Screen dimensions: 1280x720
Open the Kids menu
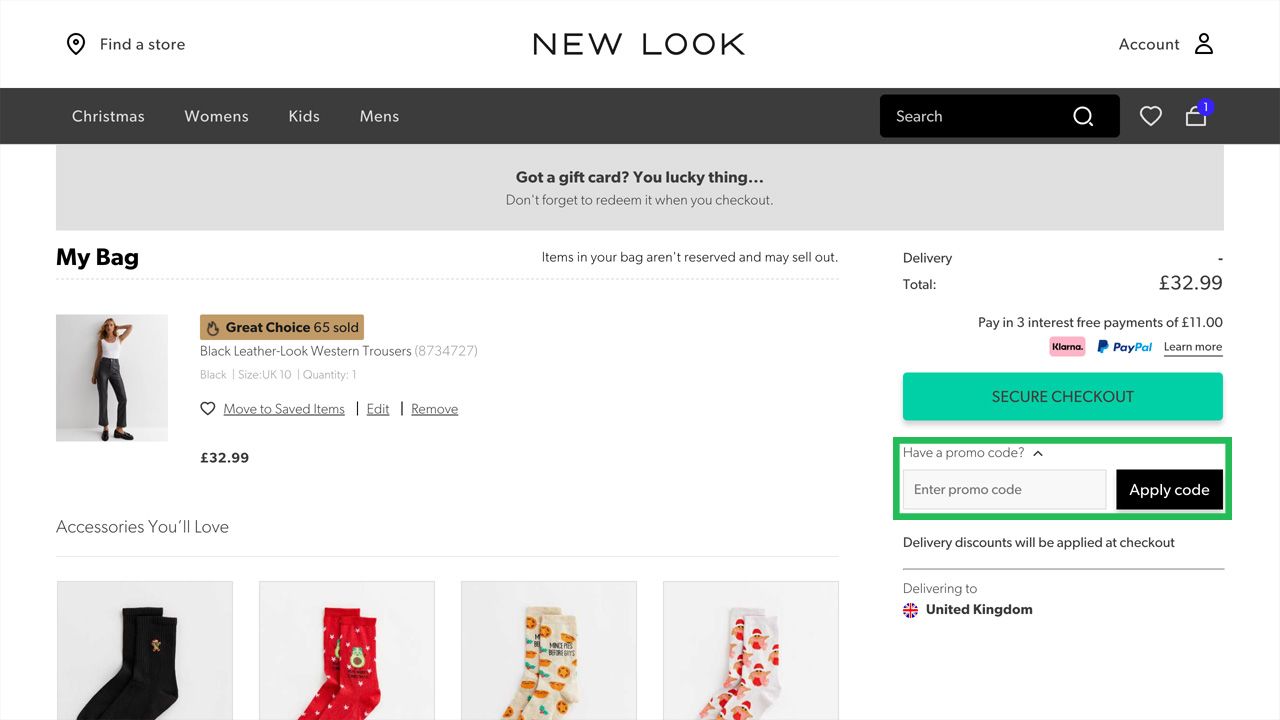click(x=304, y=116)
